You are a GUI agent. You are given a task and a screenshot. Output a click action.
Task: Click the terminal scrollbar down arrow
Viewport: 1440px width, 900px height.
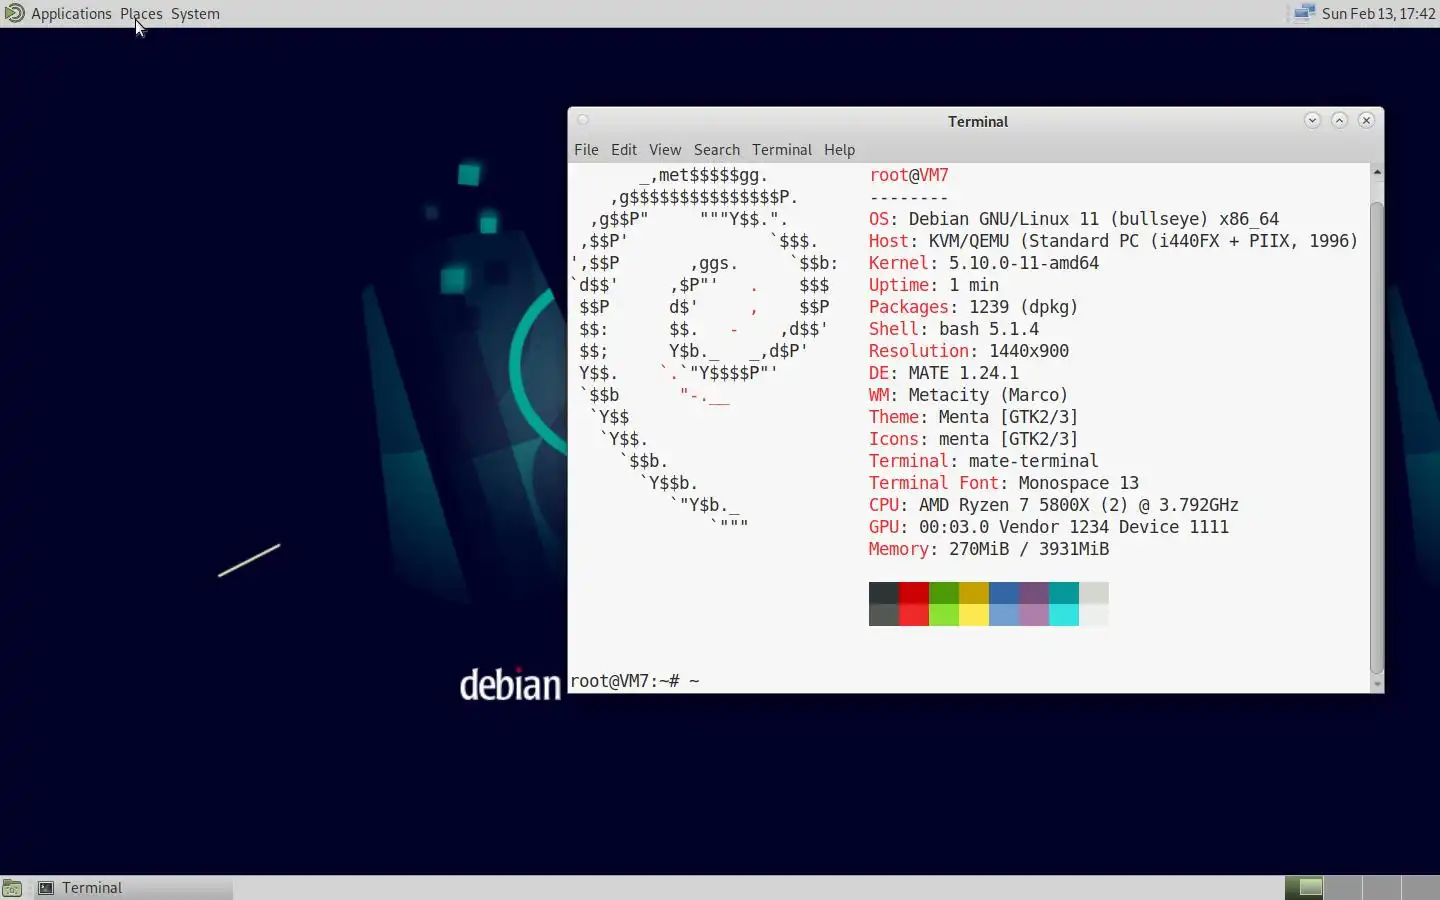tap(1377, 685)
